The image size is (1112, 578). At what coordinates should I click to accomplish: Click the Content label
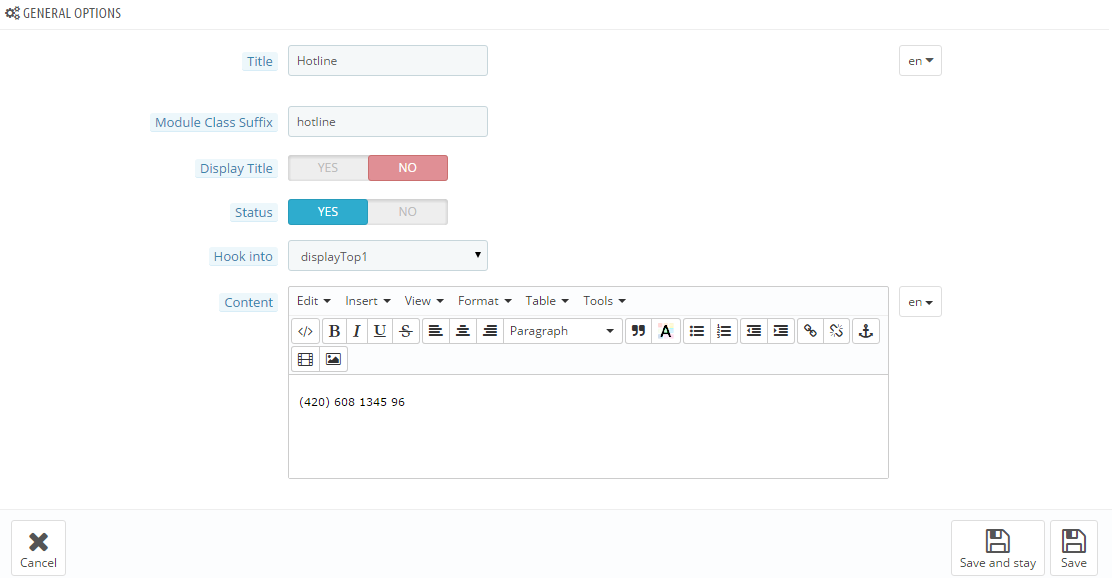click(248, 303)
